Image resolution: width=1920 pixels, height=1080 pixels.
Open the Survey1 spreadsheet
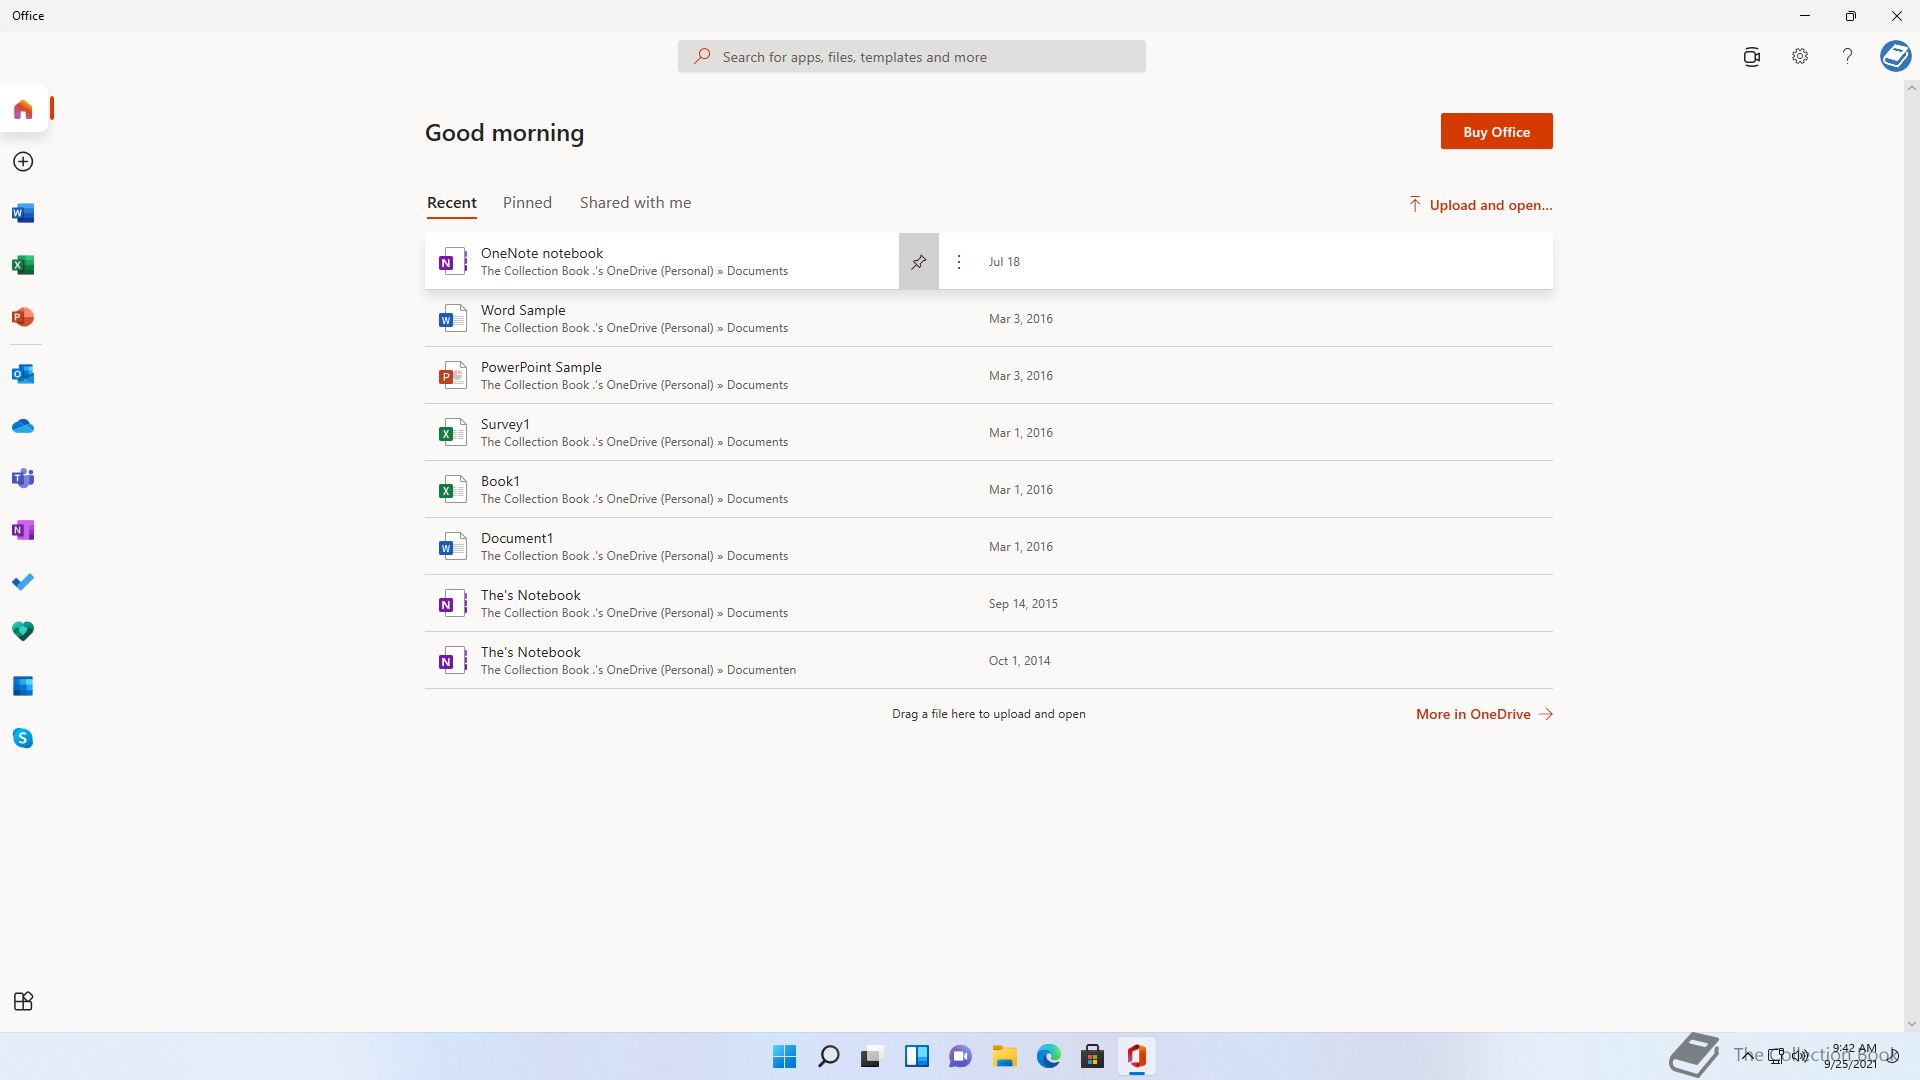pyautogui.click(x=988, y=433)
